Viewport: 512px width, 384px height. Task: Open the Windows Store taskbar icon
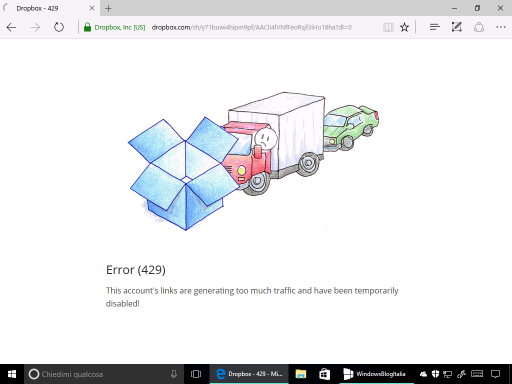tap(324, 374)
